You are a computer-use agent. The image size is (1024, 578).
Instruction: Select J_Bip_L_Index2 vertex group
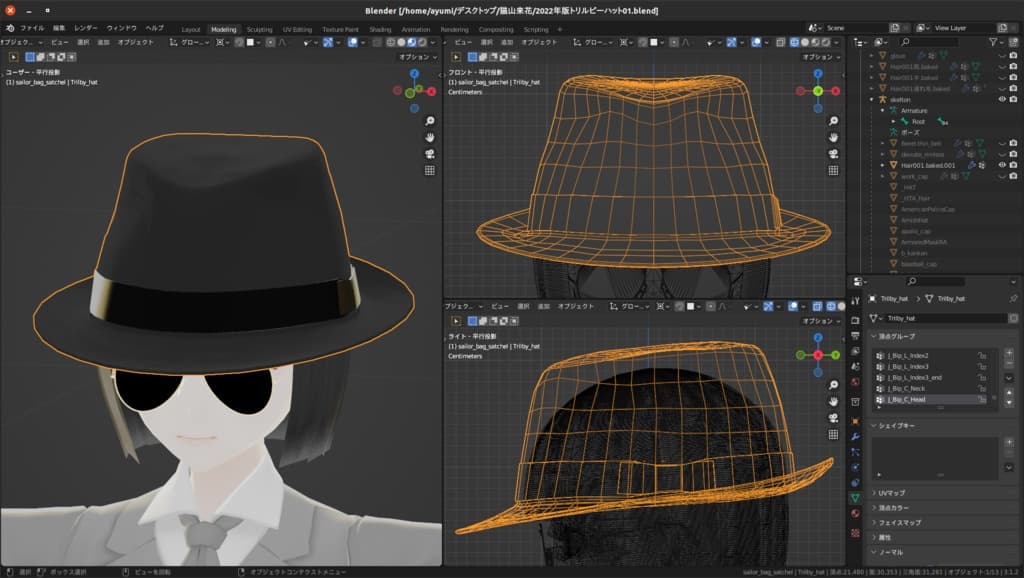coord(908,355)
